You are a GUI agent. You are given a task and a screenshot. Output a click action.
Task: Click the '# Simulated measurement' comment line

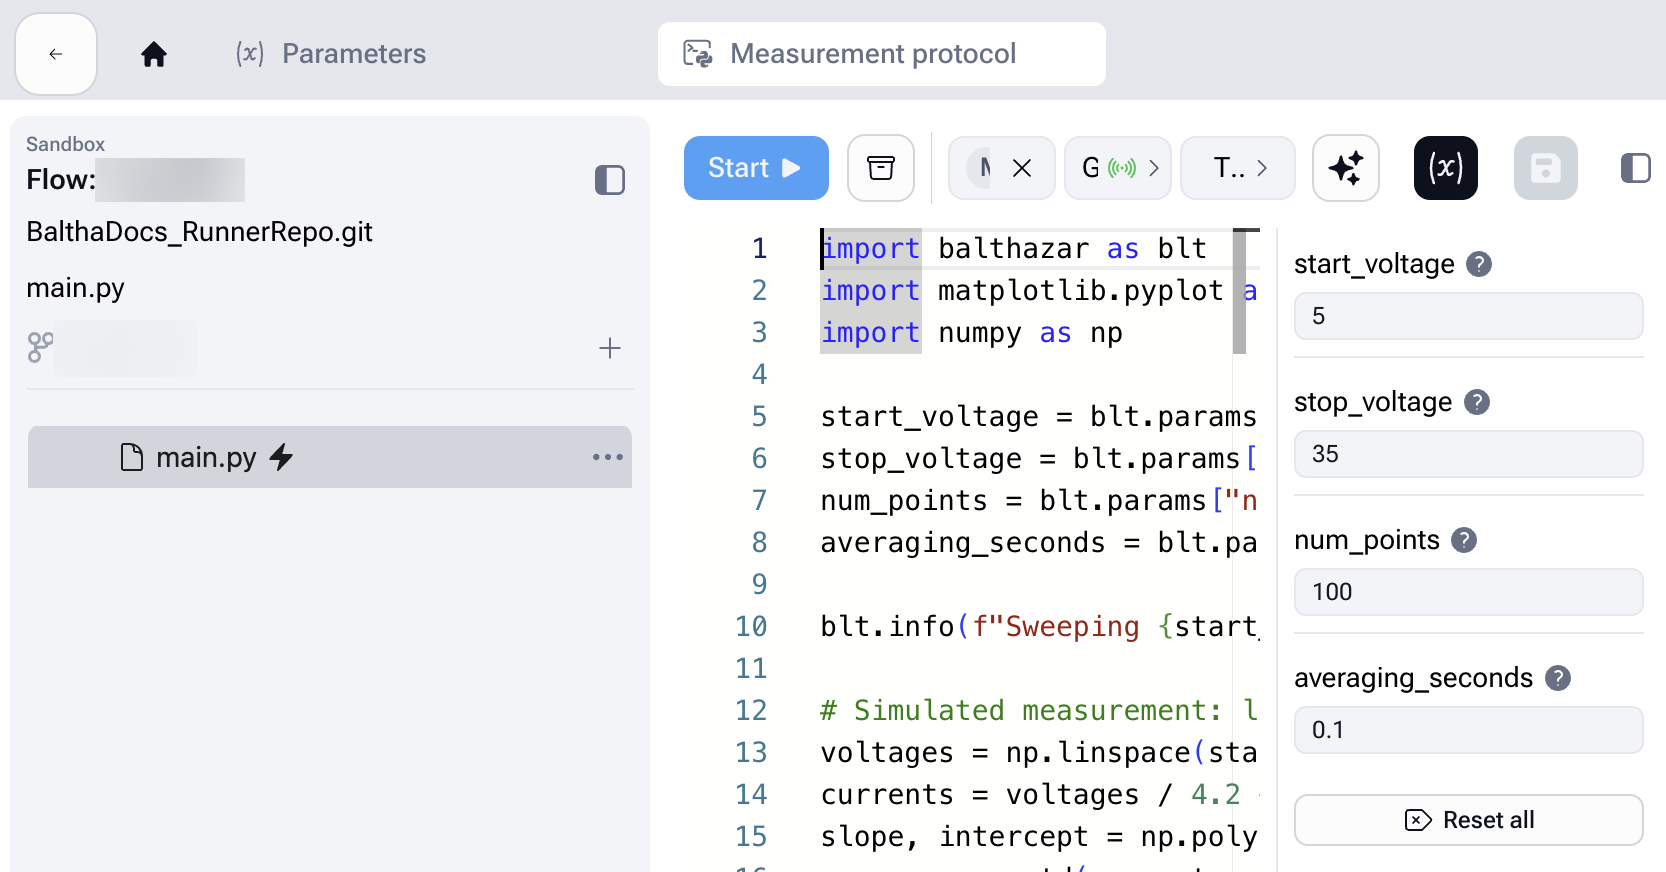pyautogui.click(x=1038, y=710)
